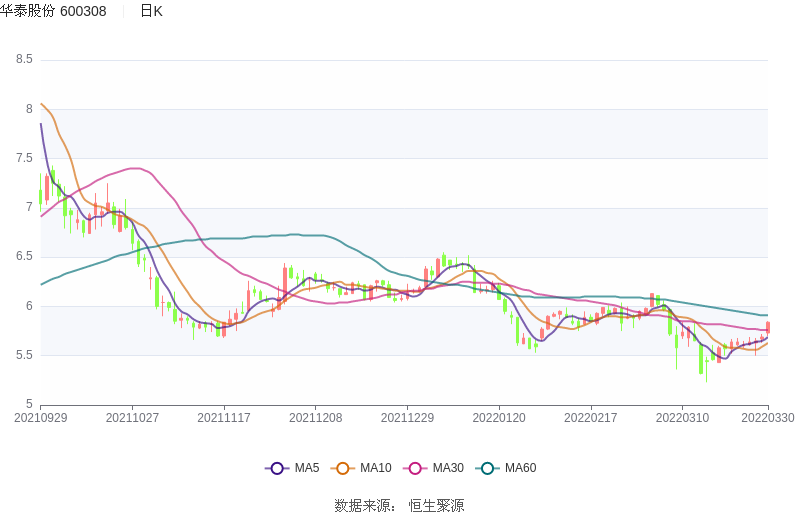The width and height of the screenshot is (800, 517).
Task: Toggle the MA30 series via its text label
Action: [448, 468]
